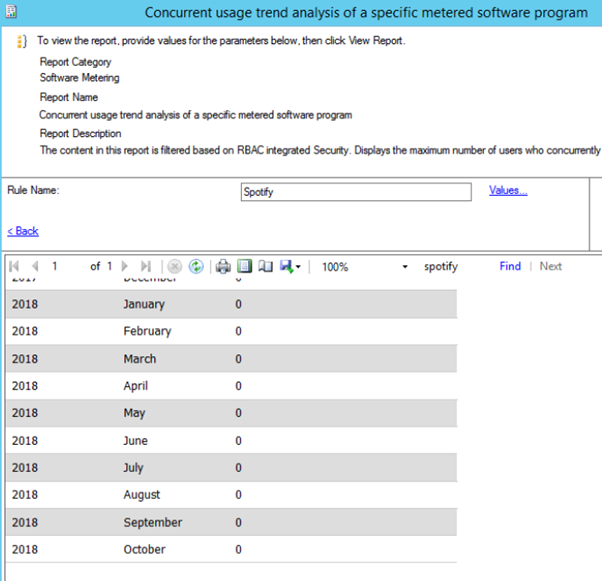
Task: Go to next report page
Action: [x=124, y=266]
